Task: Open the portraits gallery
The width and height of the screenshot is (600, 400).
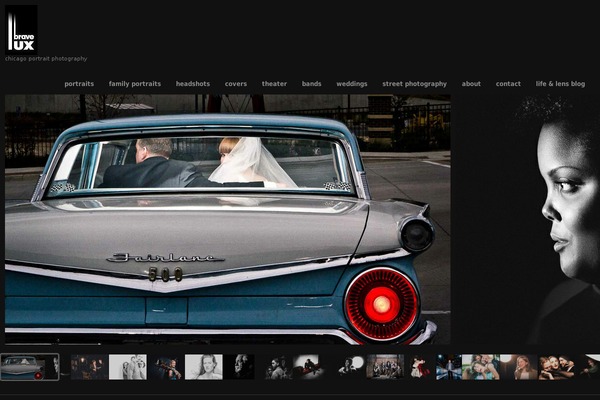Action: tap(79, 84)
